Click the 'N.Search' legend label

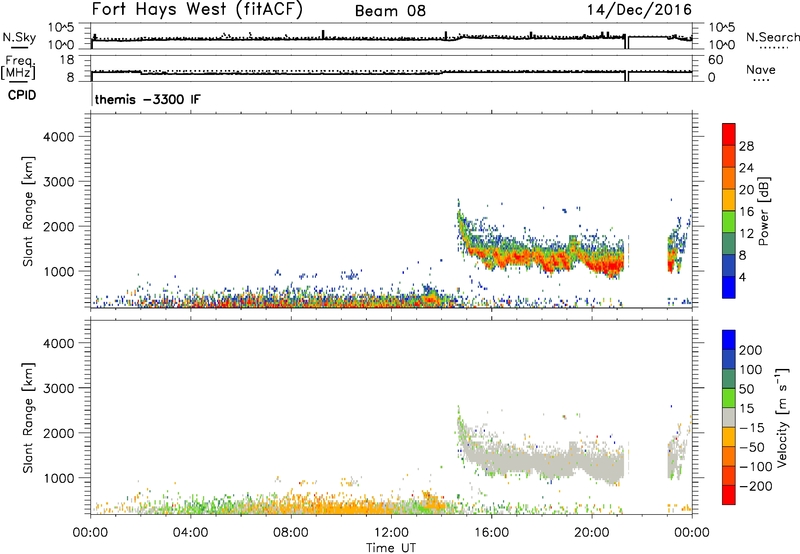coord(772,37)
